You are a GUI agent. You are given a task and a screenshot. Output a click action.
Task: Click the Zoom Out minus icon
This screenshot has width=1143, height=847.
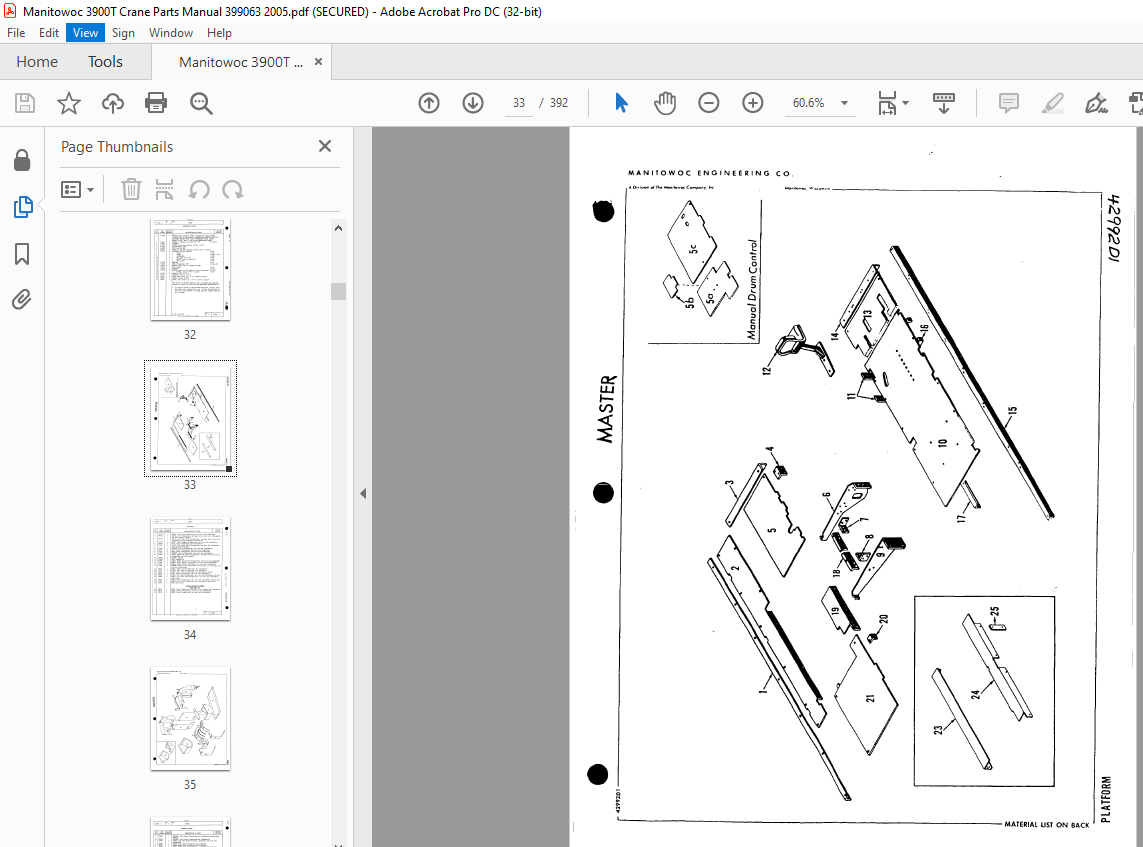click(709, 103)
